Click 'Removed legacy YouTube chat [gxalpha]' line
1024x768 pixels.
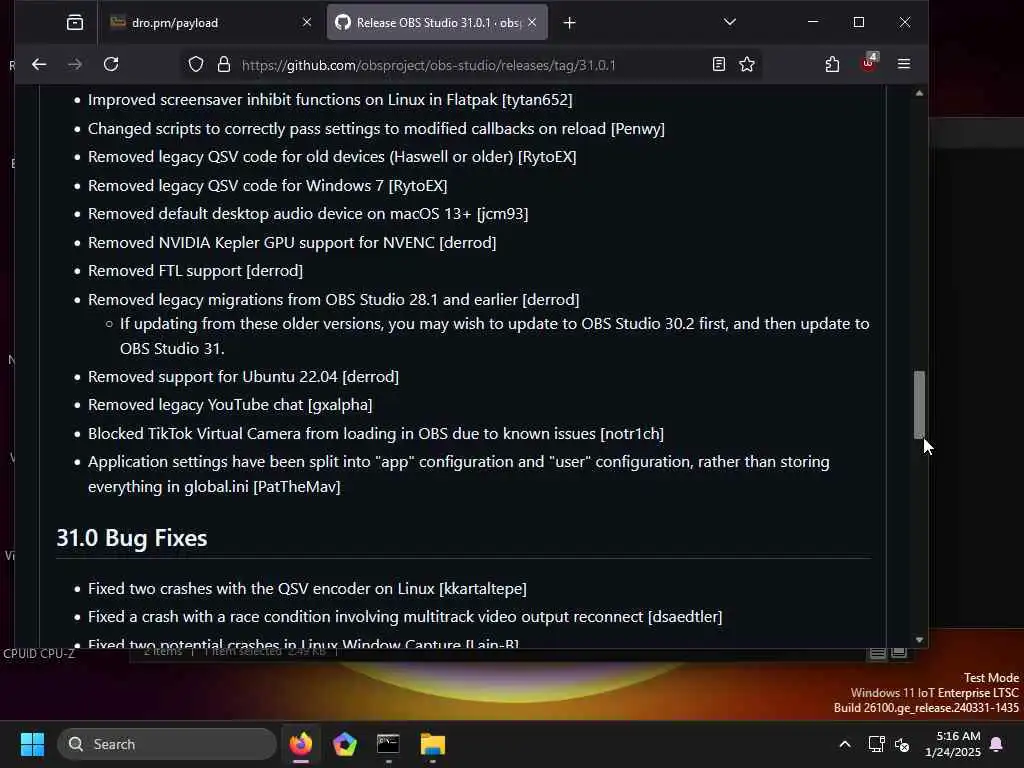pyautogui.click(x=230, y=405)
